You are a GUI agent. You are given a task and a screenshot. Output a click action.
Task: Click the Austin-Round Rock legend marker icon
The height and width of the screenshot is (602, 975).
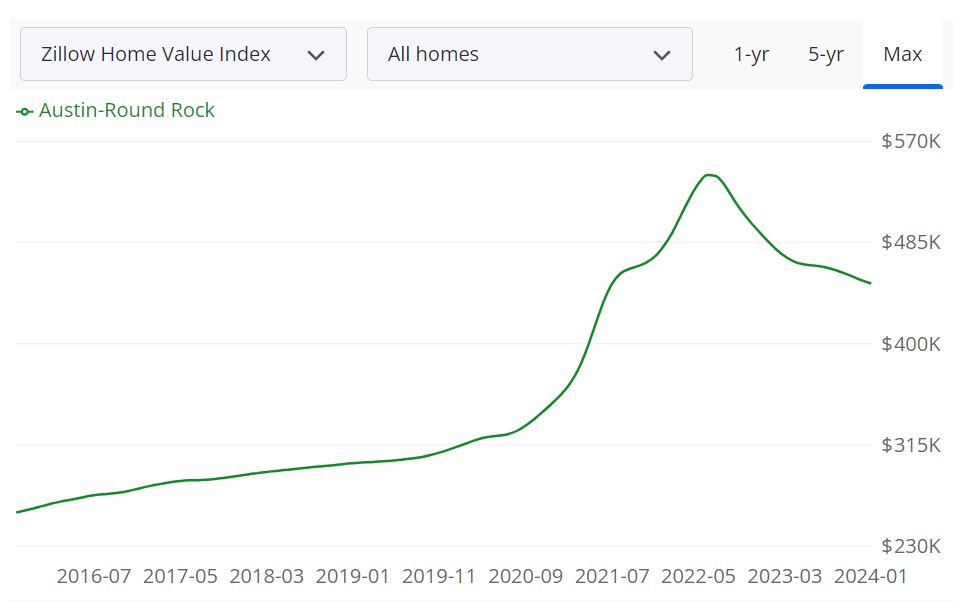point(24,112)
